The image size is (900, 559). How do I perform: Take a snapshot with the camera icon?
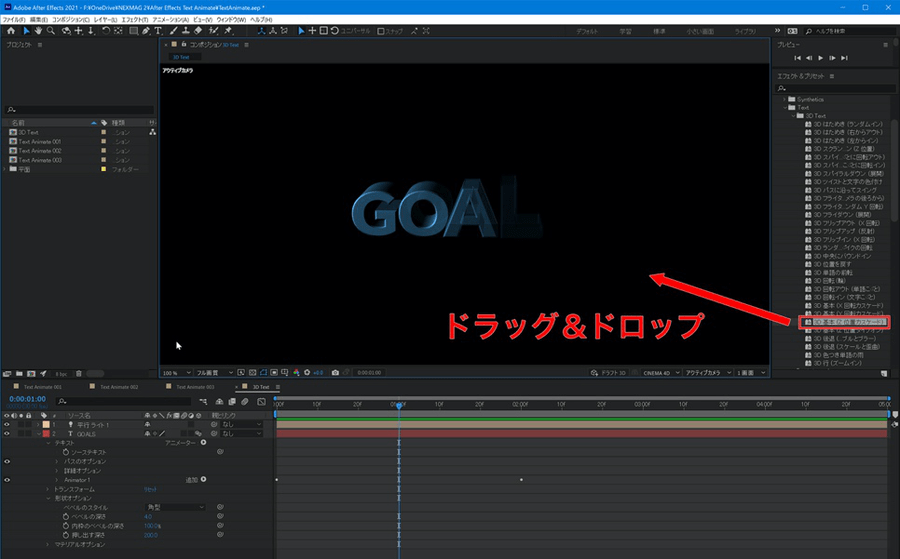point(335,372)
